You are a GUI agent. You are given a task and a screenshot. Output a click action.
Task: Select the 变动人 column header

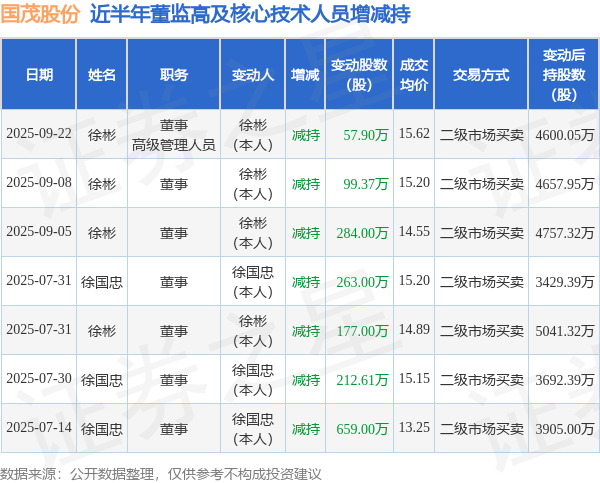[x=253, y=75]
